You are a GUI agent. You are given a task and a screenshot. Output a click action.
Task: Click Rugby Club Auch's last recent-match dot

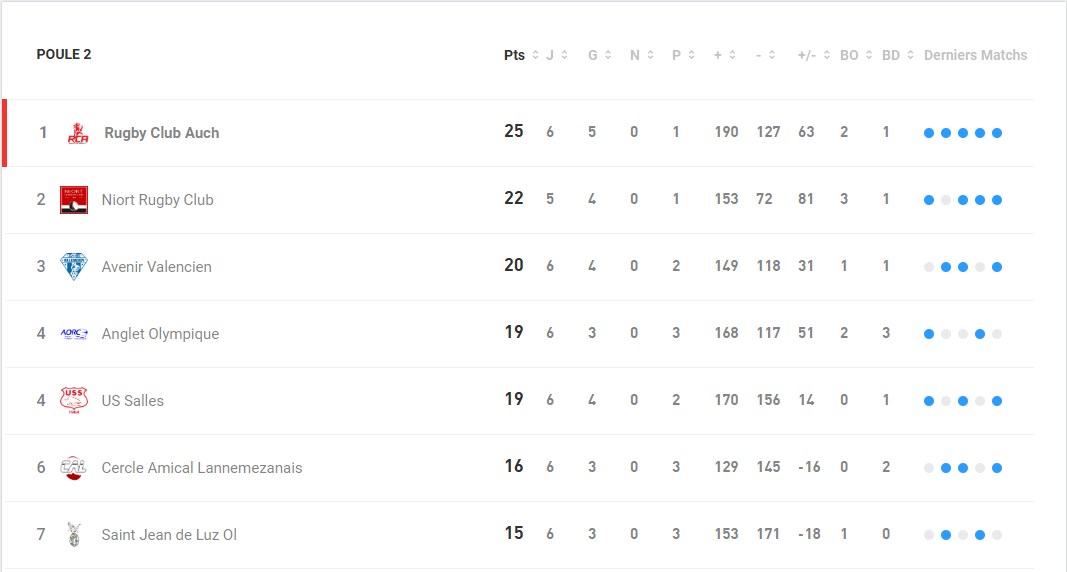(x=997, y=133)
